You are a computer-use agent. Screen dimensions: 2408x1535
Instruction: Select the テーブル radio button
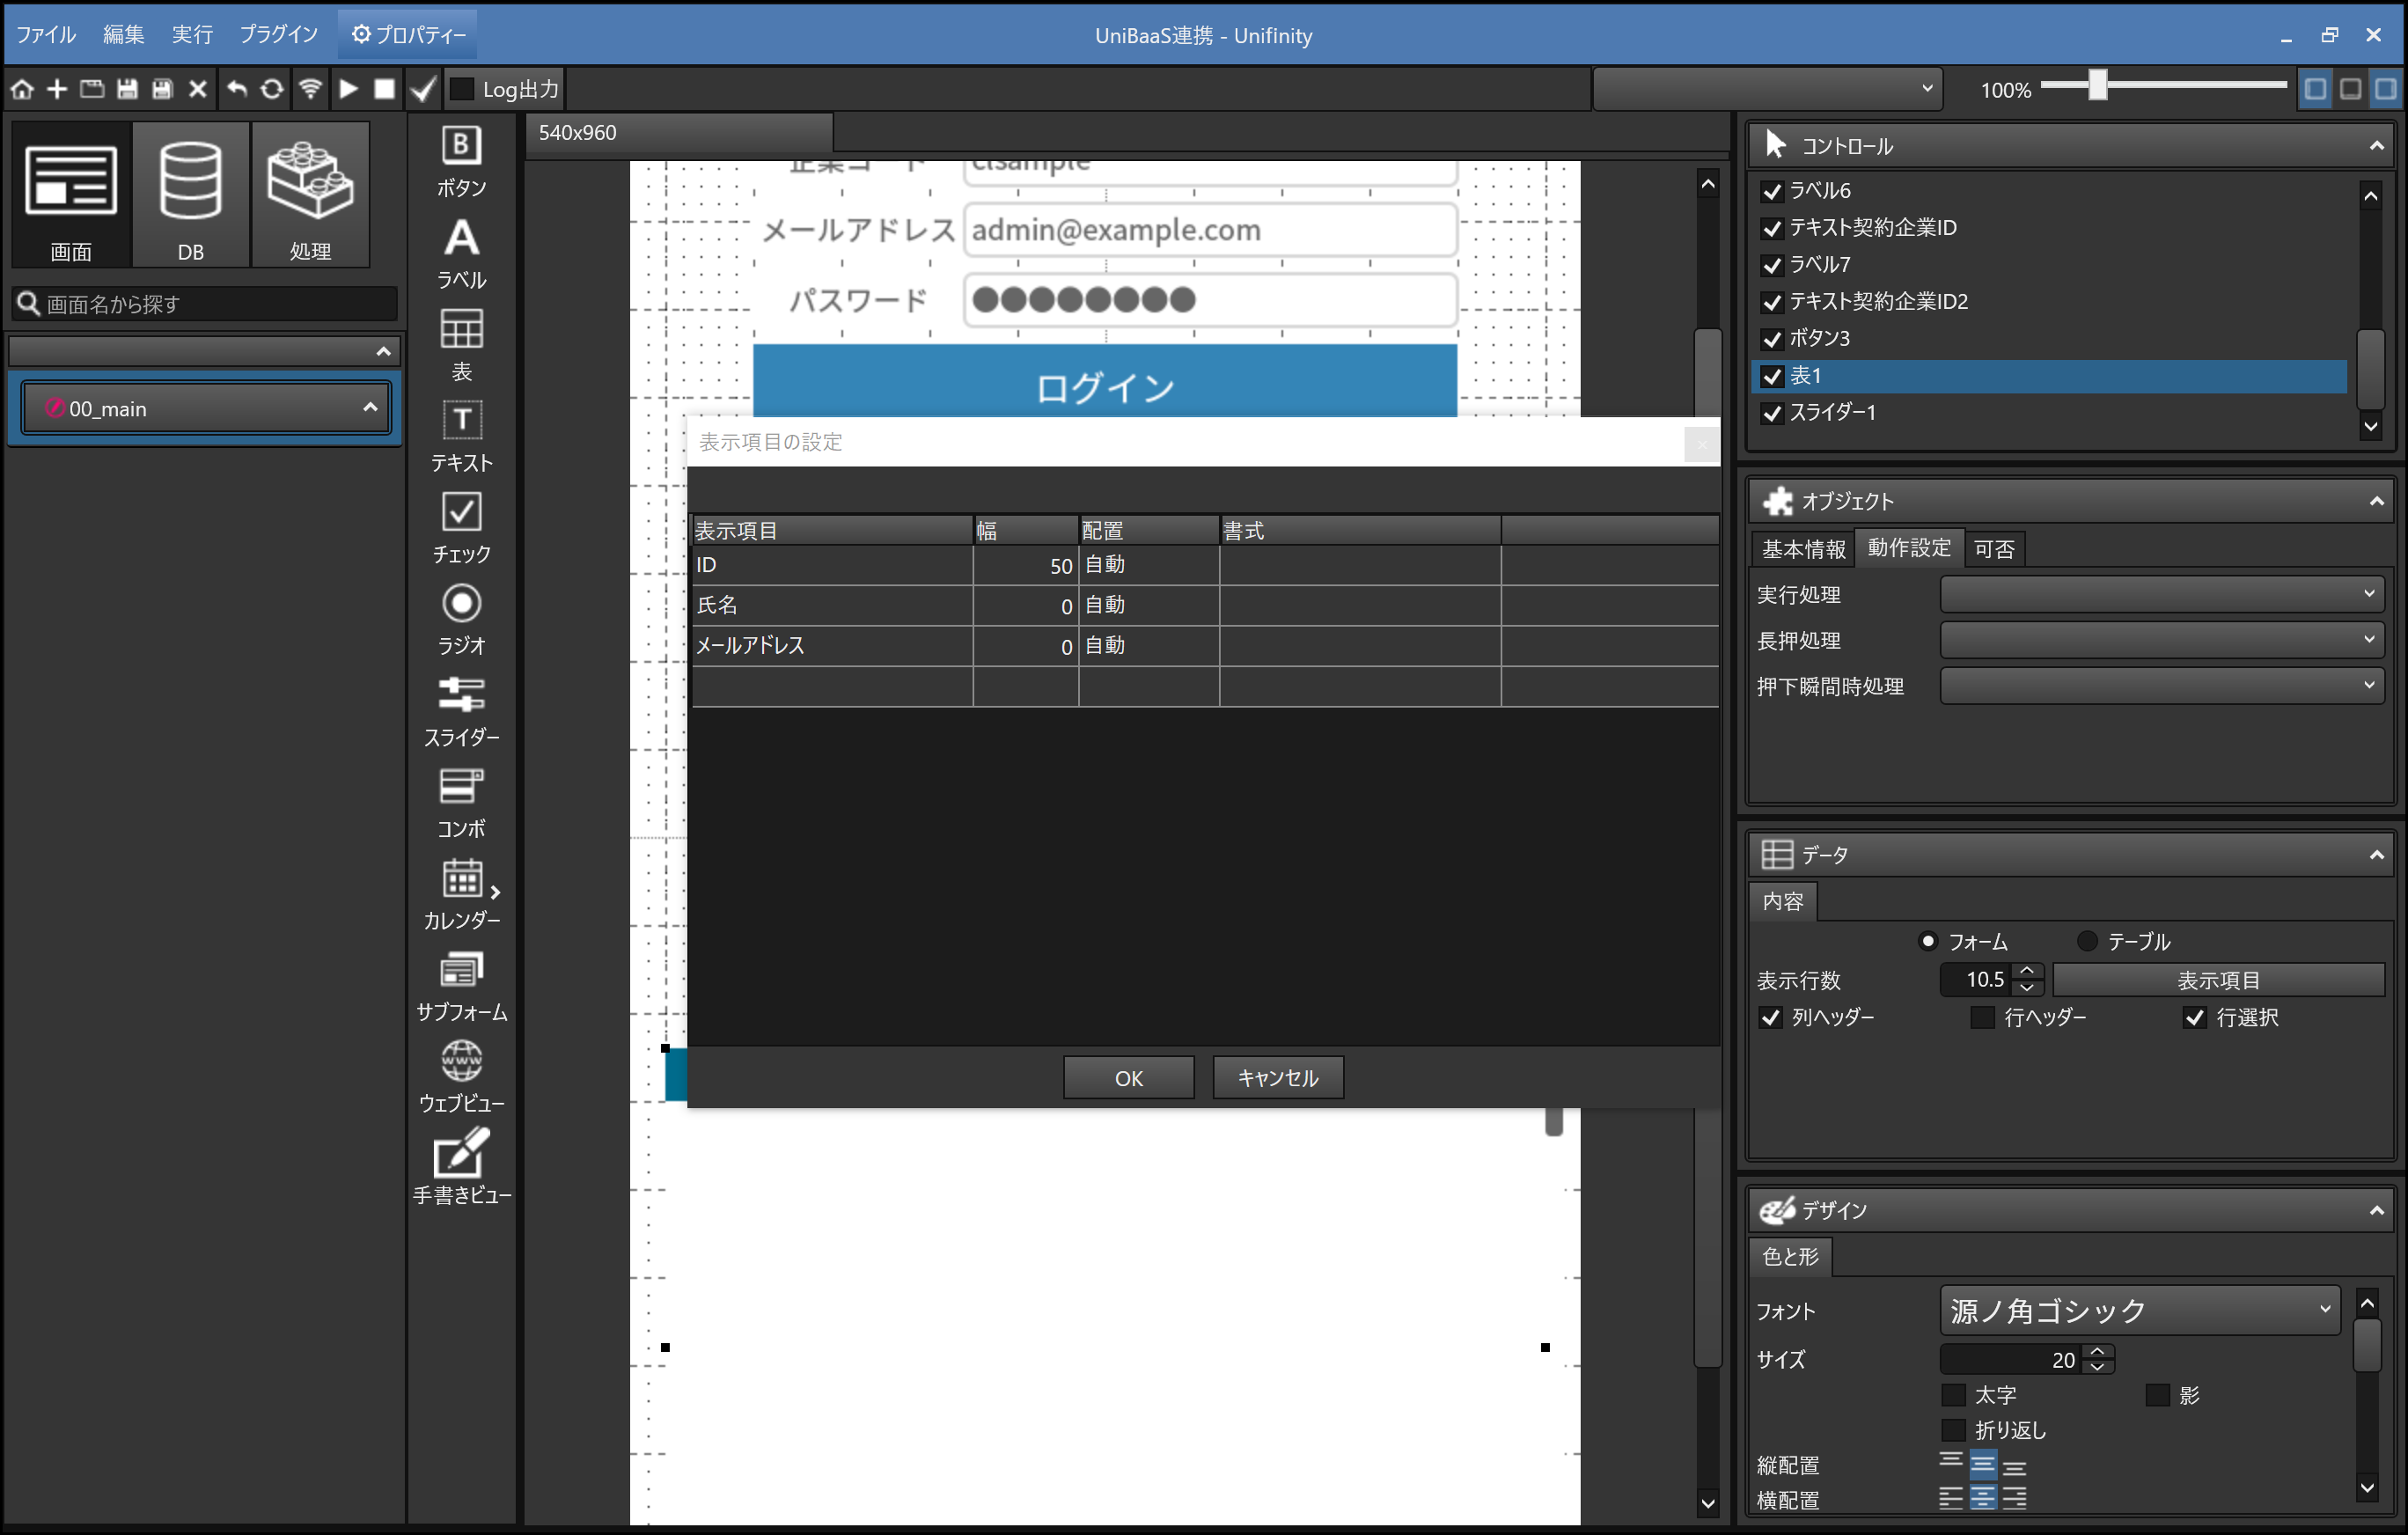pyautogui.click(x=2087, y=941)
